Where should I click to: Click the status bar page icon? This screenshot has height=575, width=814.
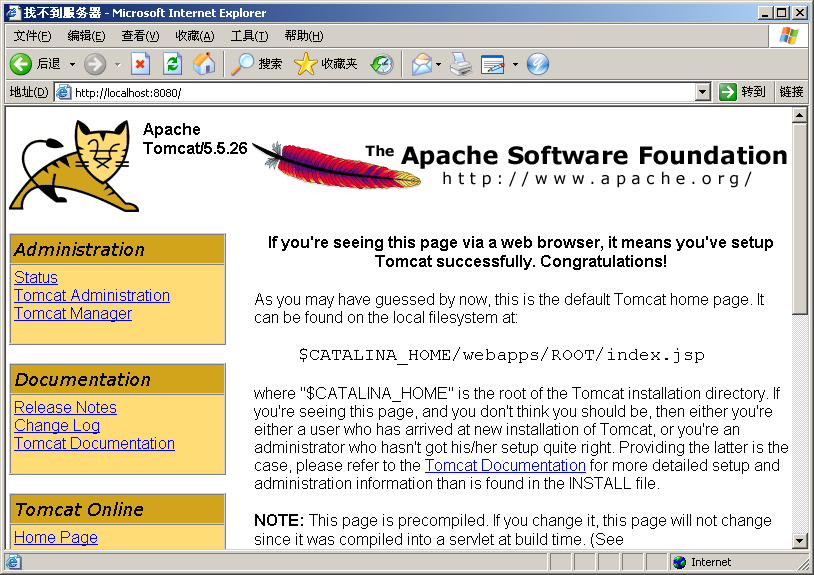pyautogui.click(x=13, y=562)
